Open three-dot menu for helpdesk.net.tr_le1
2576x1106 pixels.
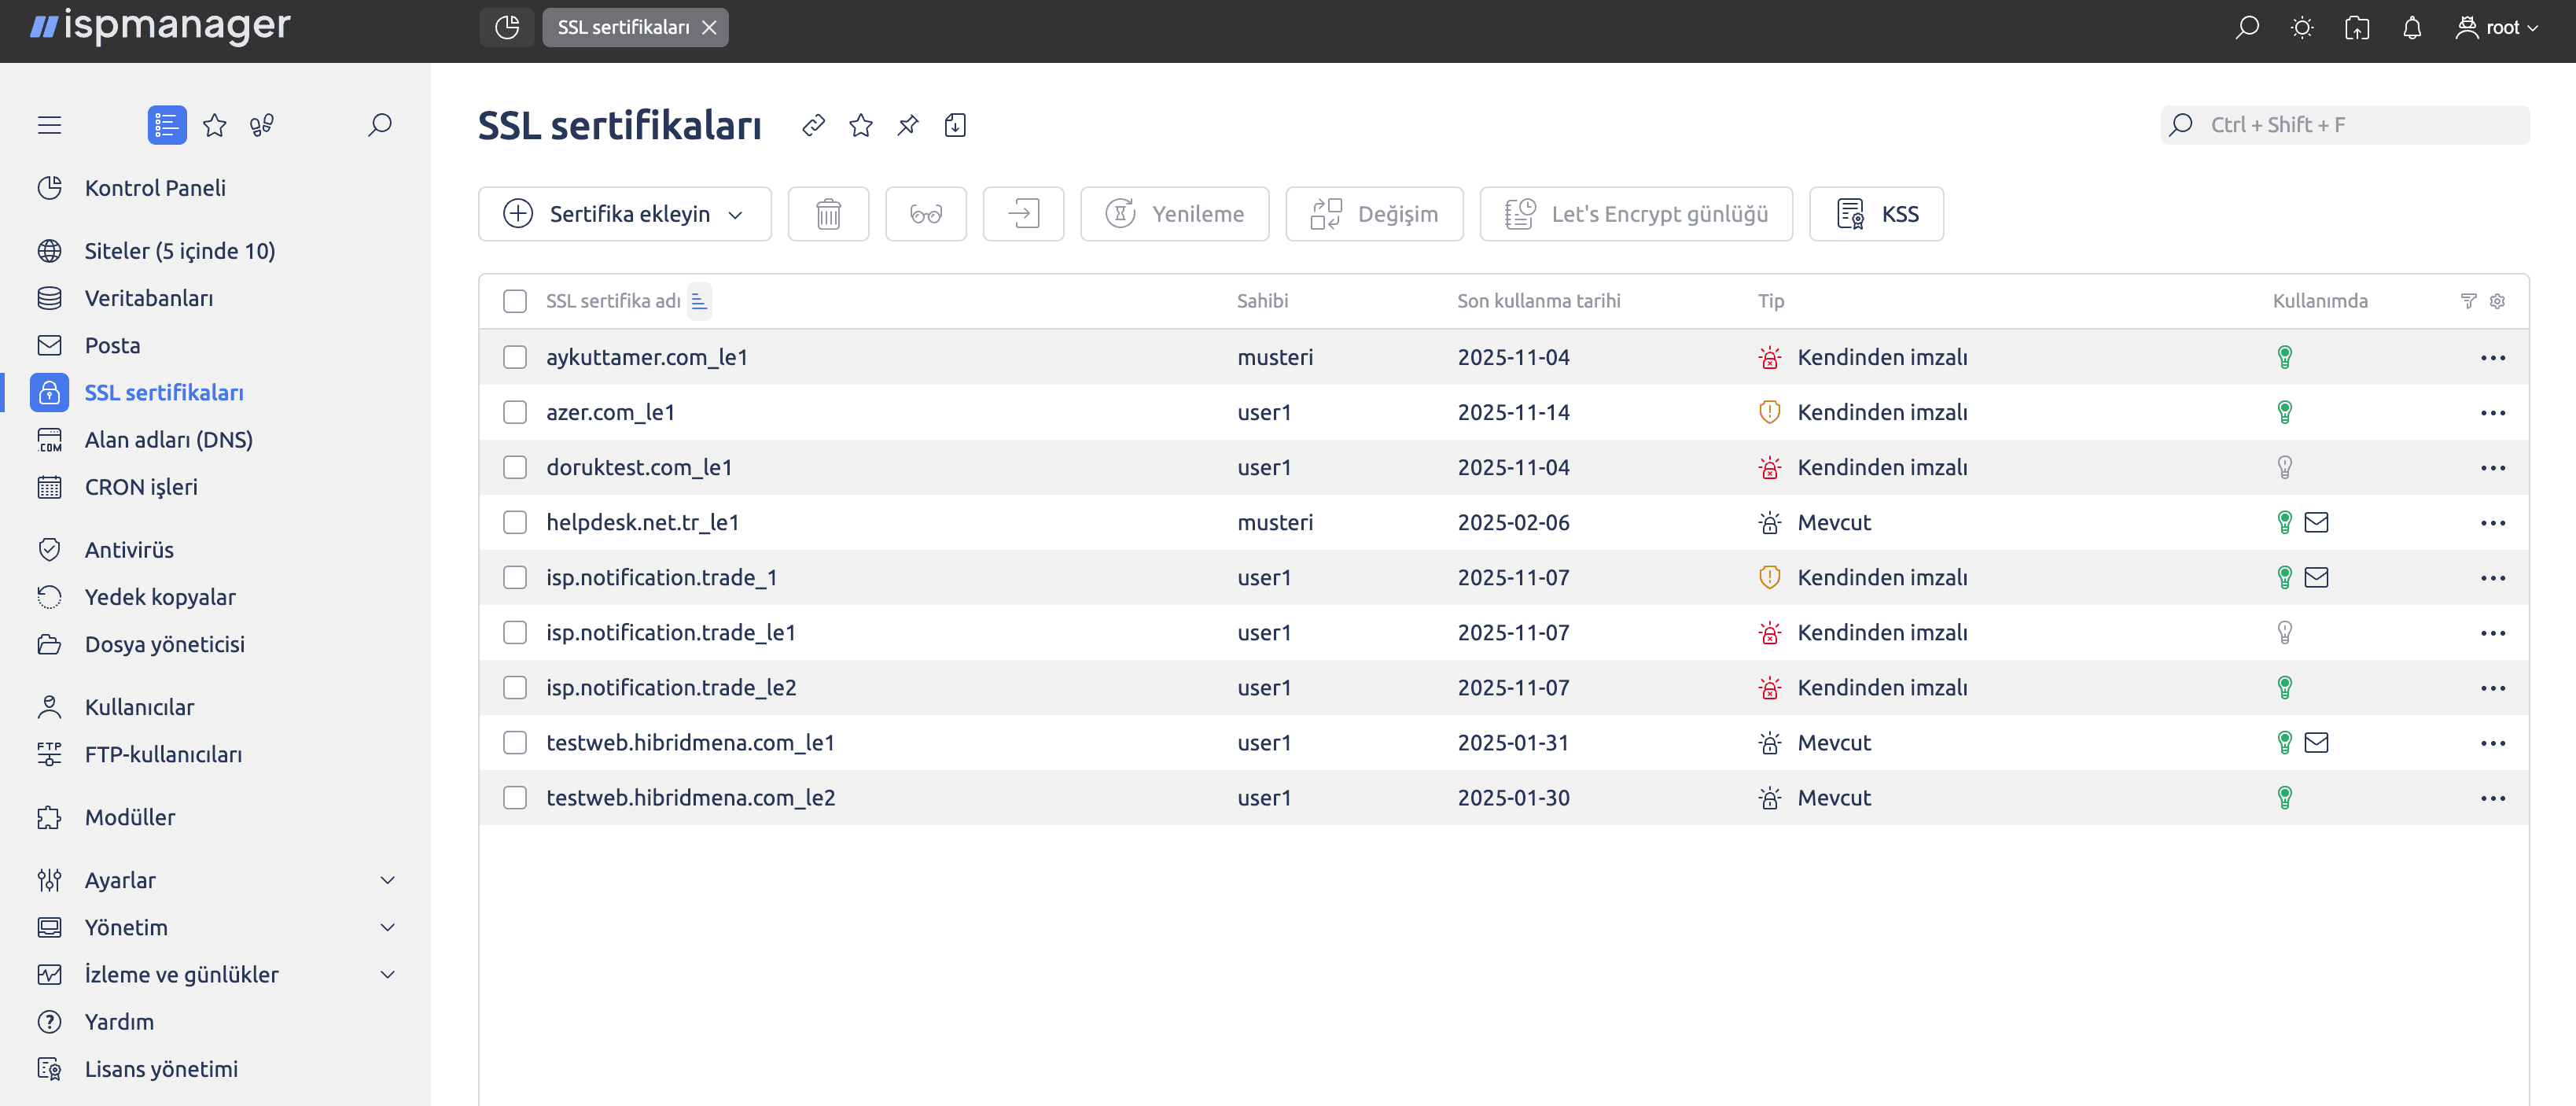pyautogui.click(x=2493, y=523)
